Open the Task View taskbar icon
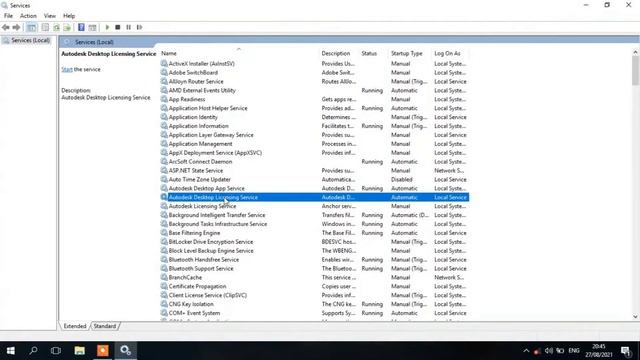The height and width of the screenshot is (360, 640). (56, 351)
